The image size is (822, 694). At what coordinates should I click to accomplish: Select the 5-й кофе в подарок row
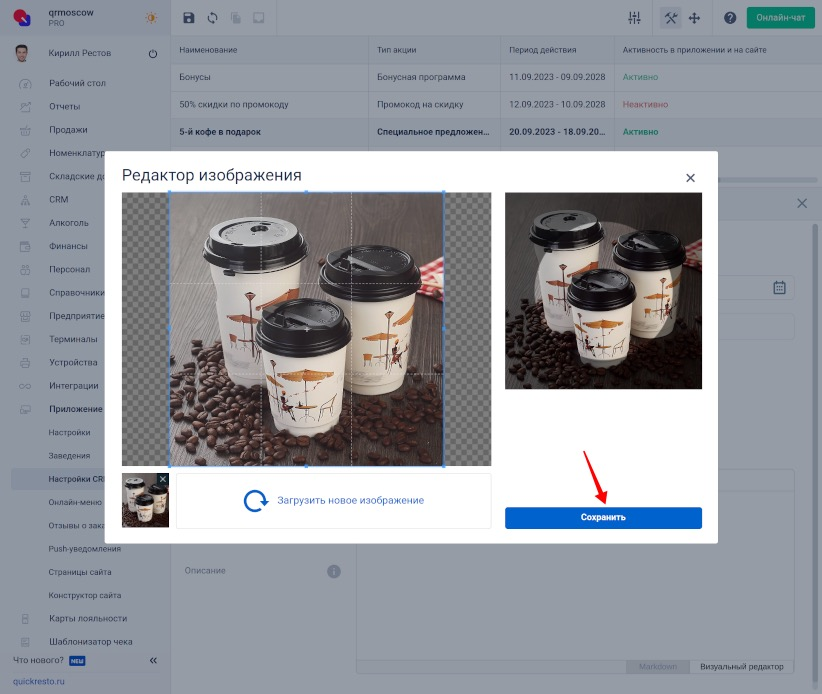pos(496,132)
